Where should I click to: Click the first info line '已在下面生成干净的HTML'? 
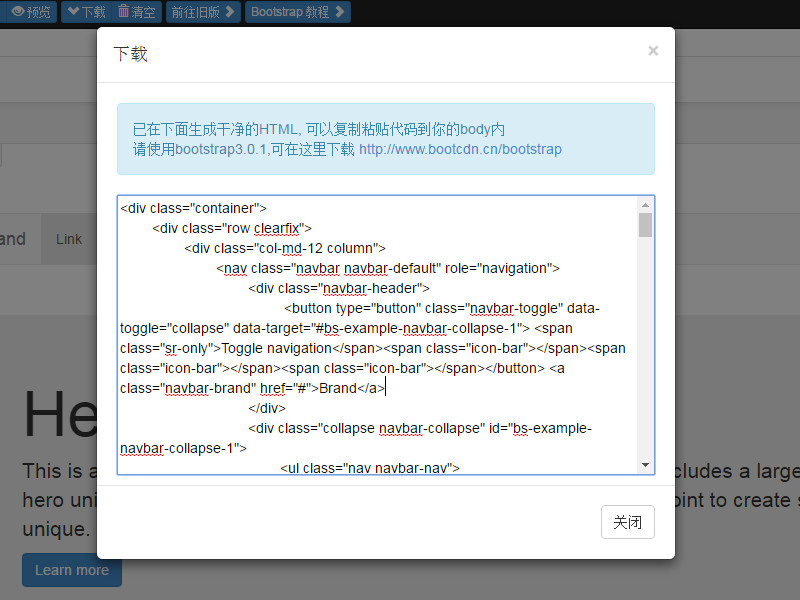click(319, 129)
